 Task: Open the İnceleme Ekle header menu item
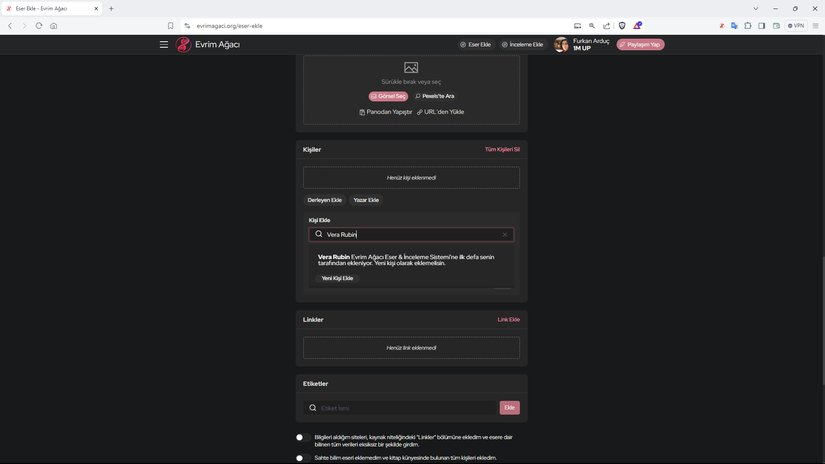coord(522,45)
